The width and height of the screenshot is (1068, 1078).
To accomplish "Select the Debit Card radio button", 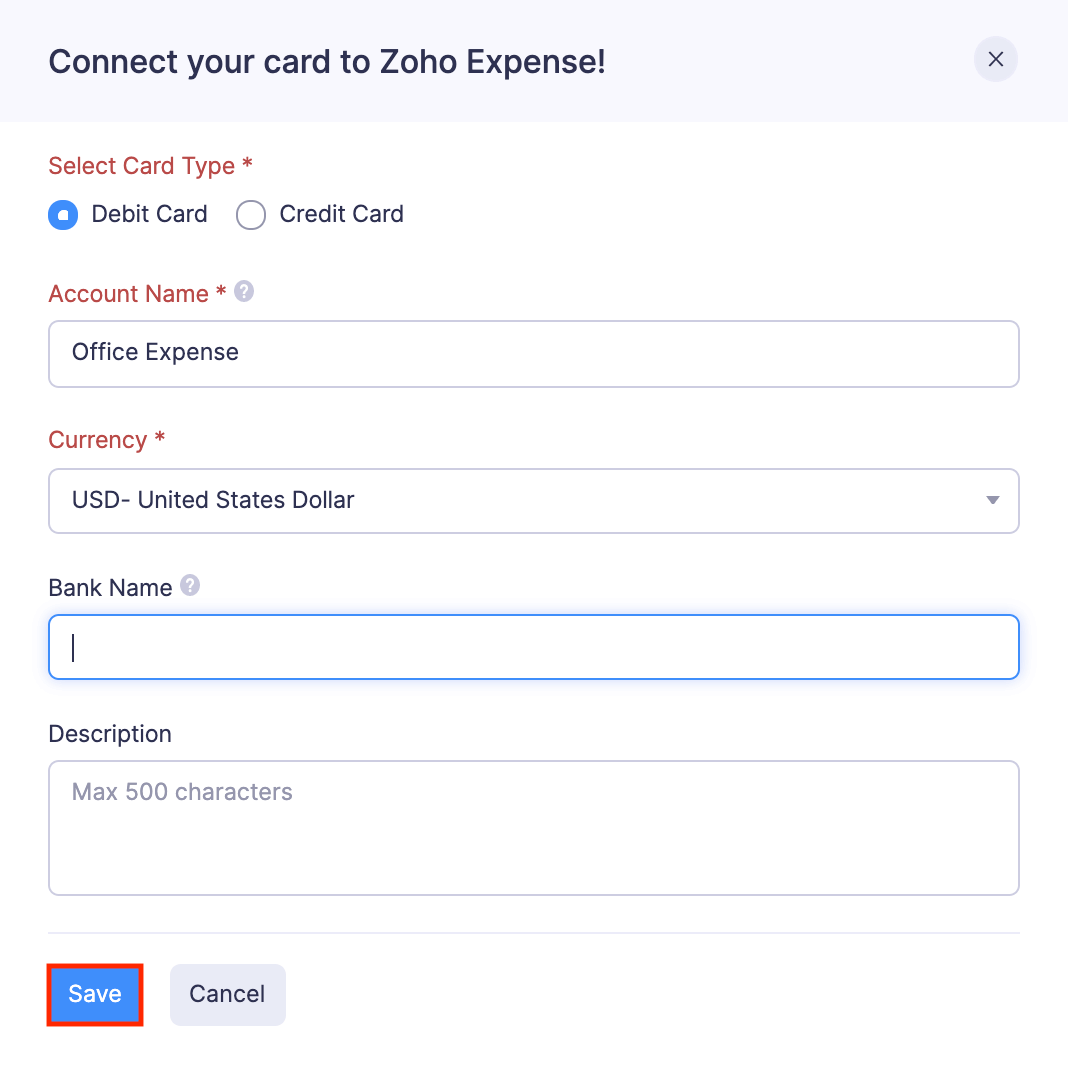I will tap(63, 215).
